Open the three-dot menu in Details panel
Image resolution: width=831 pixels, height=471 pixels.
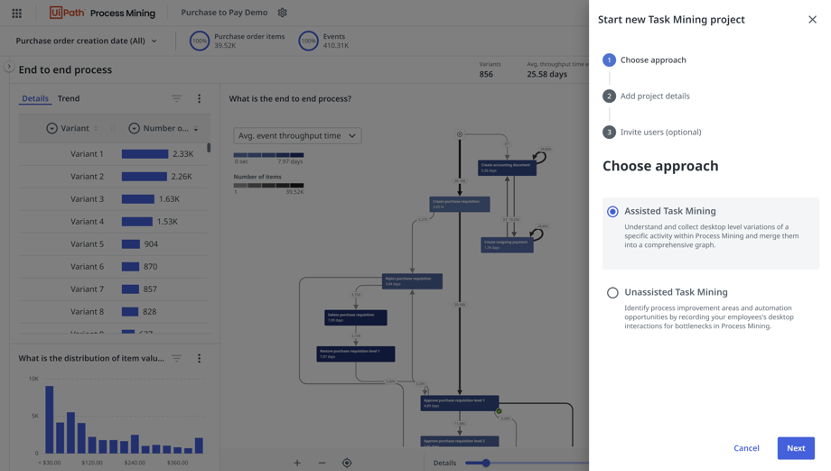199,99
